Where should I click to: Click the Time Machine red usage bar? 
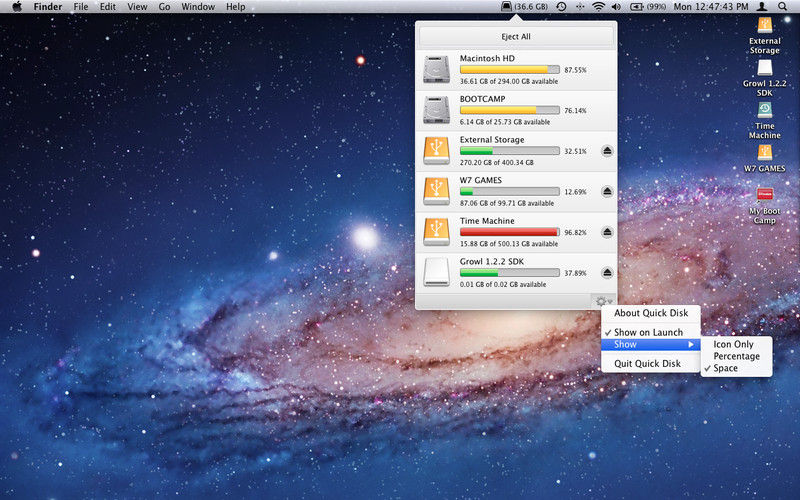pyautogui.click(x=510, y=232)
